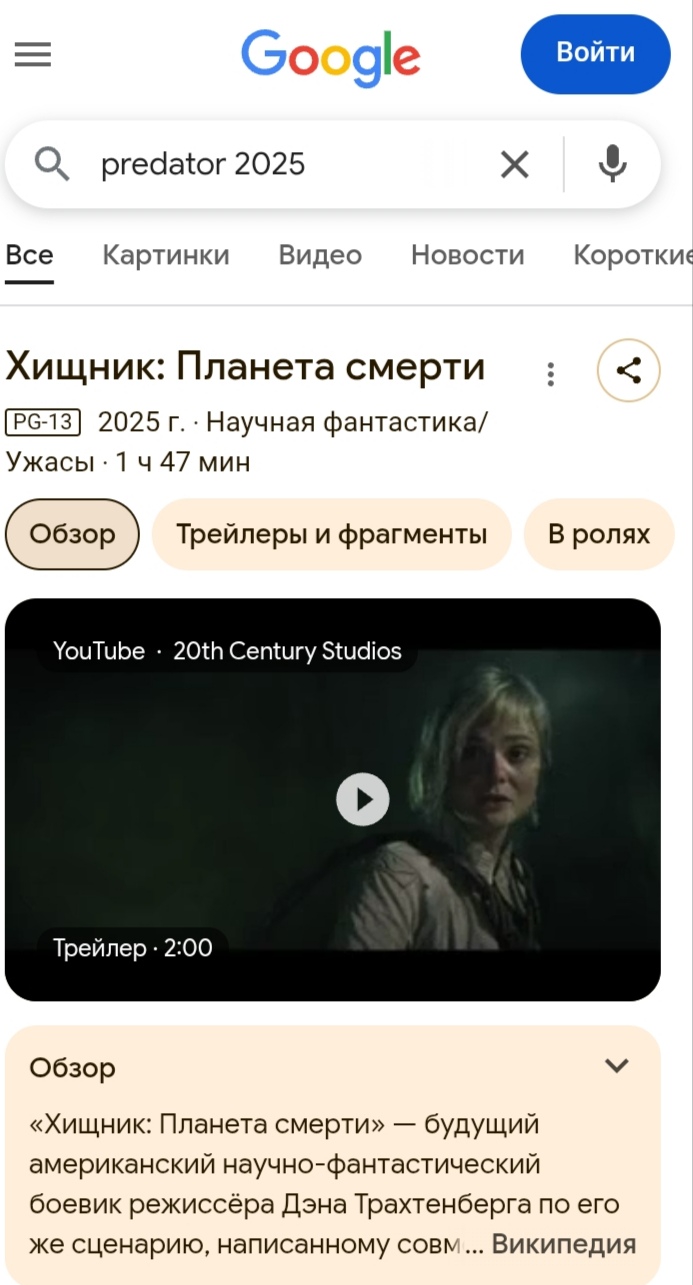Expand the Обзор section chevron

click(618, 1066)
